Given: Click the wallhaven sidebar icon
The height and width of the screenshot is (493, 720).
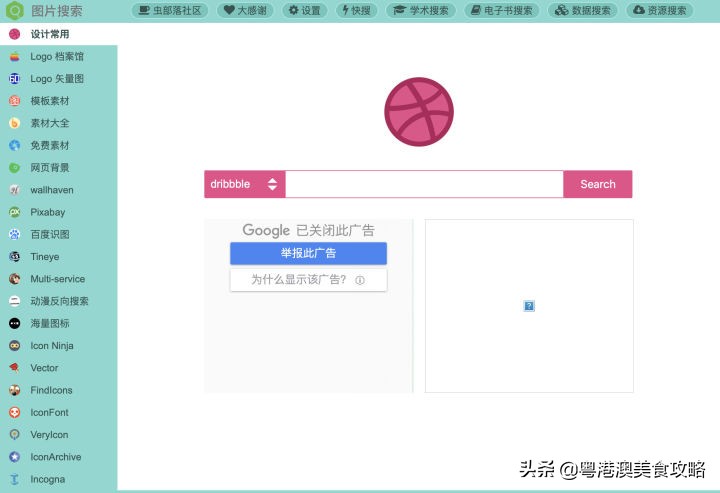Looking at the screenshot, I should click(15, 190).
